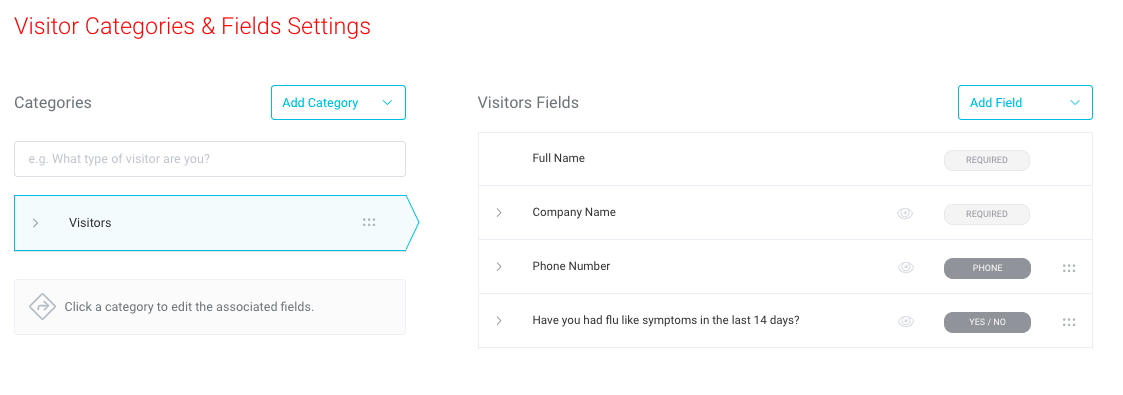Toggle flu symptoms field eye visibility icon

click(905, 322)
